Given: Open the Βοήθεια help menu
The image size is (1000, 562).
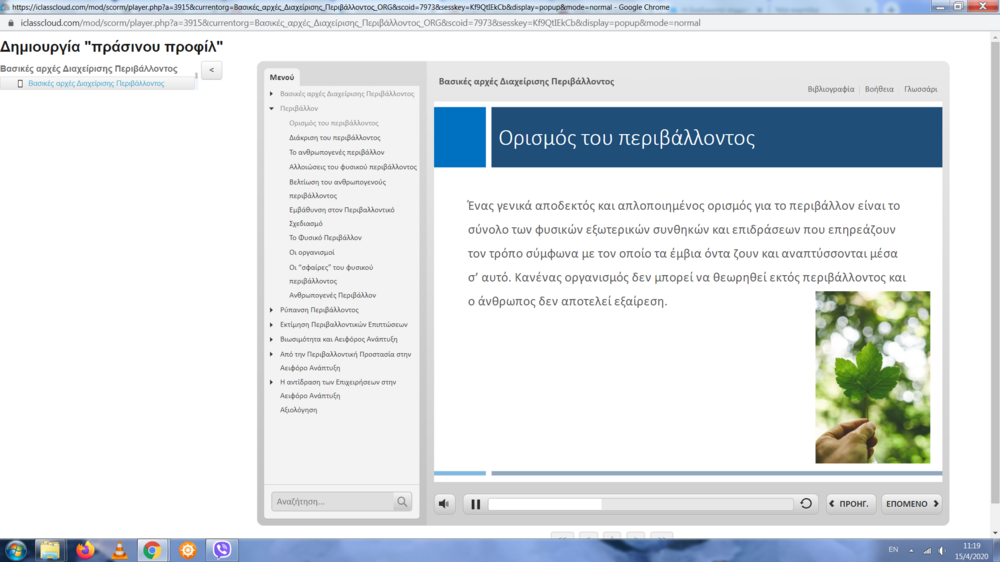Looking at the screenshot, I should (879, 89).
